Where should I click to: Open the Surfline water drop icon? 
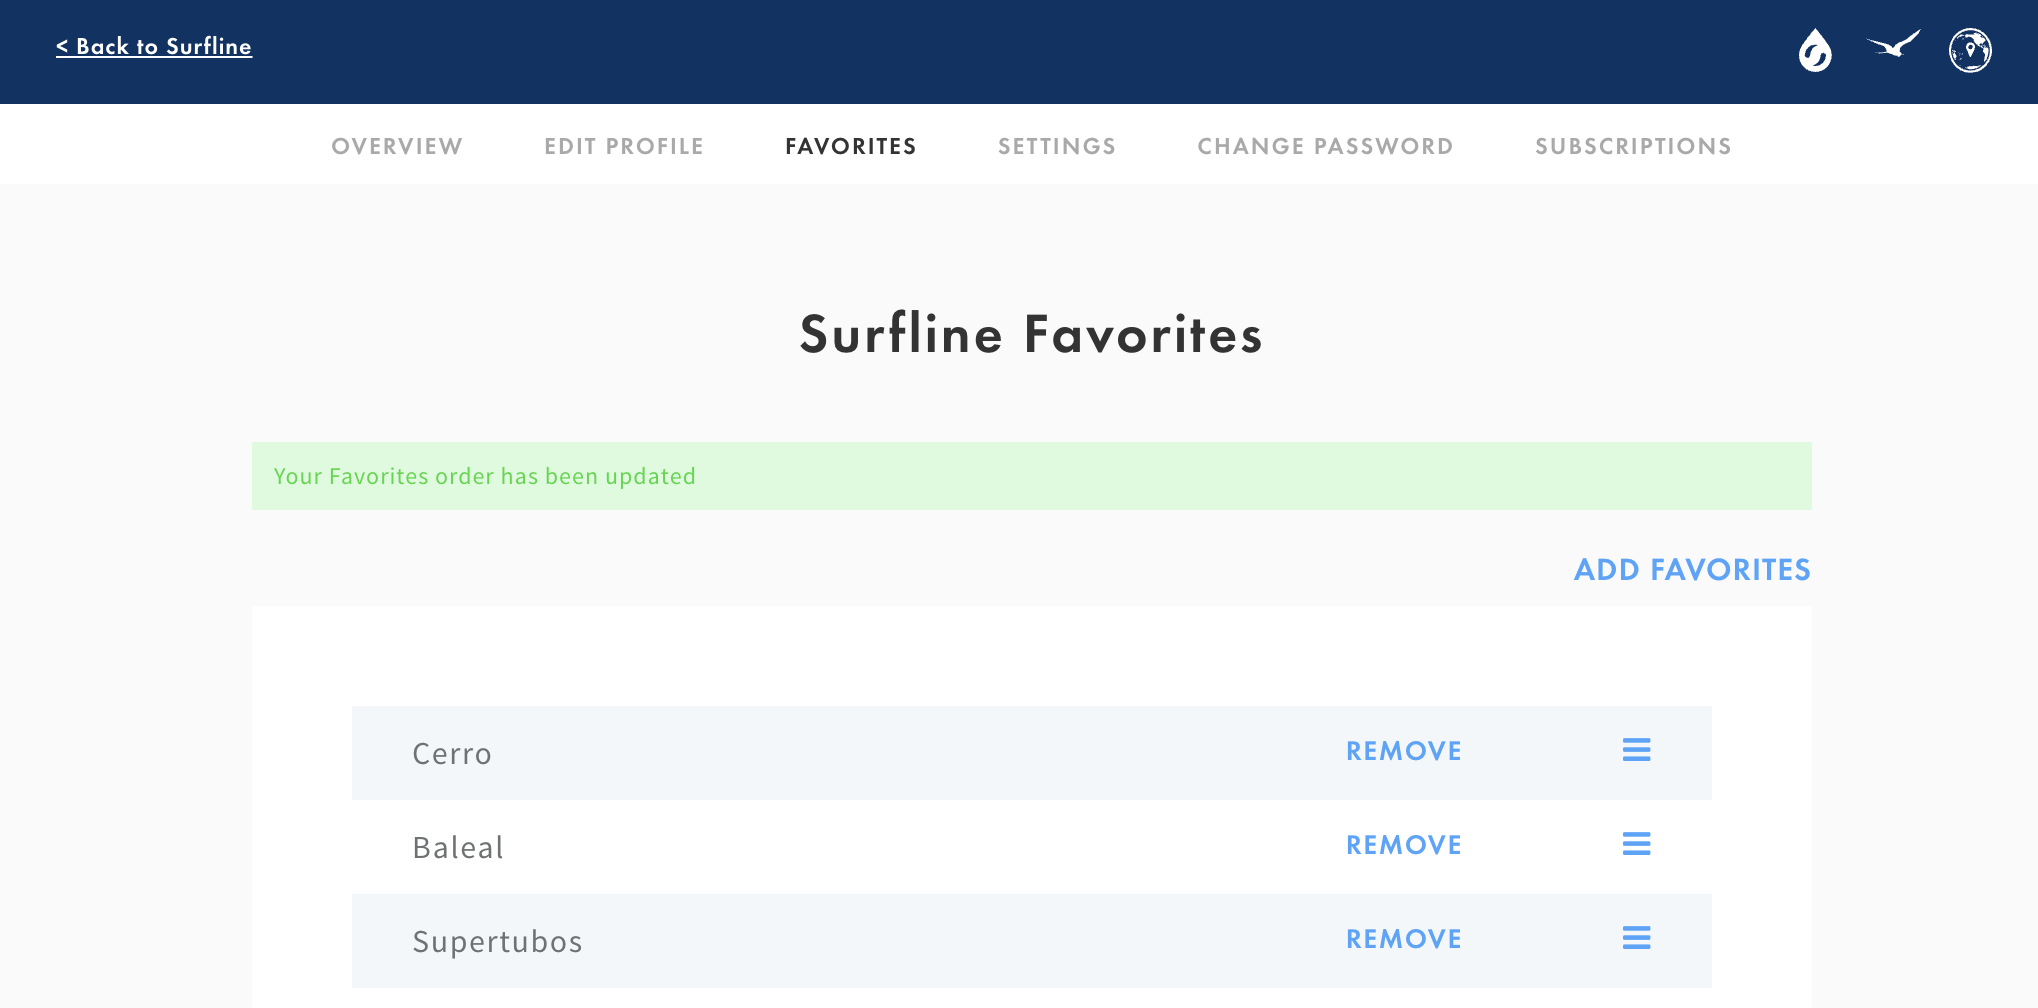(x=1815, y=50)
